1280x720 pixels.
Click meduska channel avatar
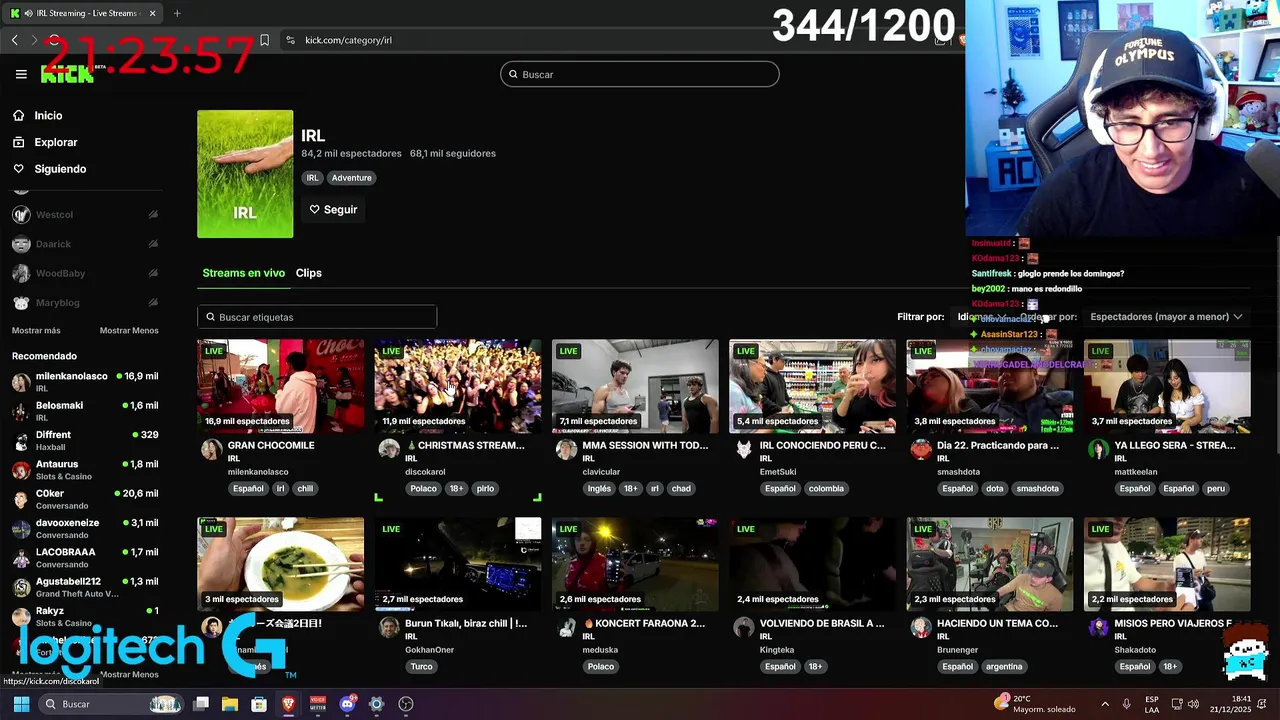point(566,627)
